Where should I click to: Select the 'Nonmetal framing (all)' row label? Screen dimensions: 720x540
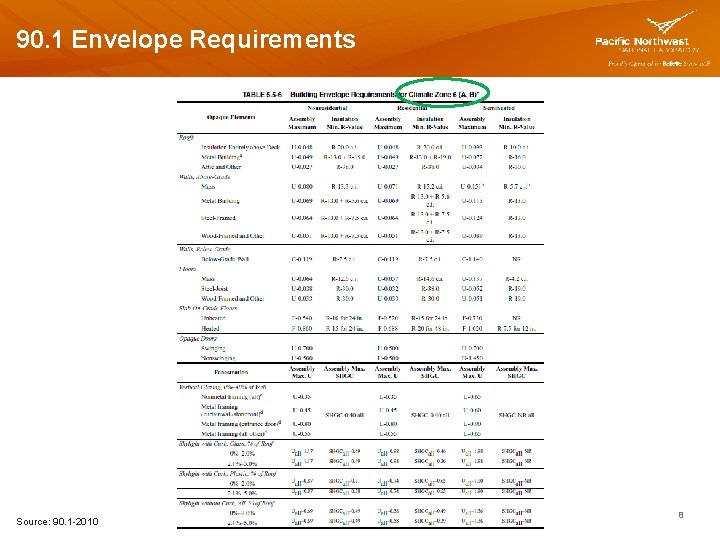pos(232,397)
